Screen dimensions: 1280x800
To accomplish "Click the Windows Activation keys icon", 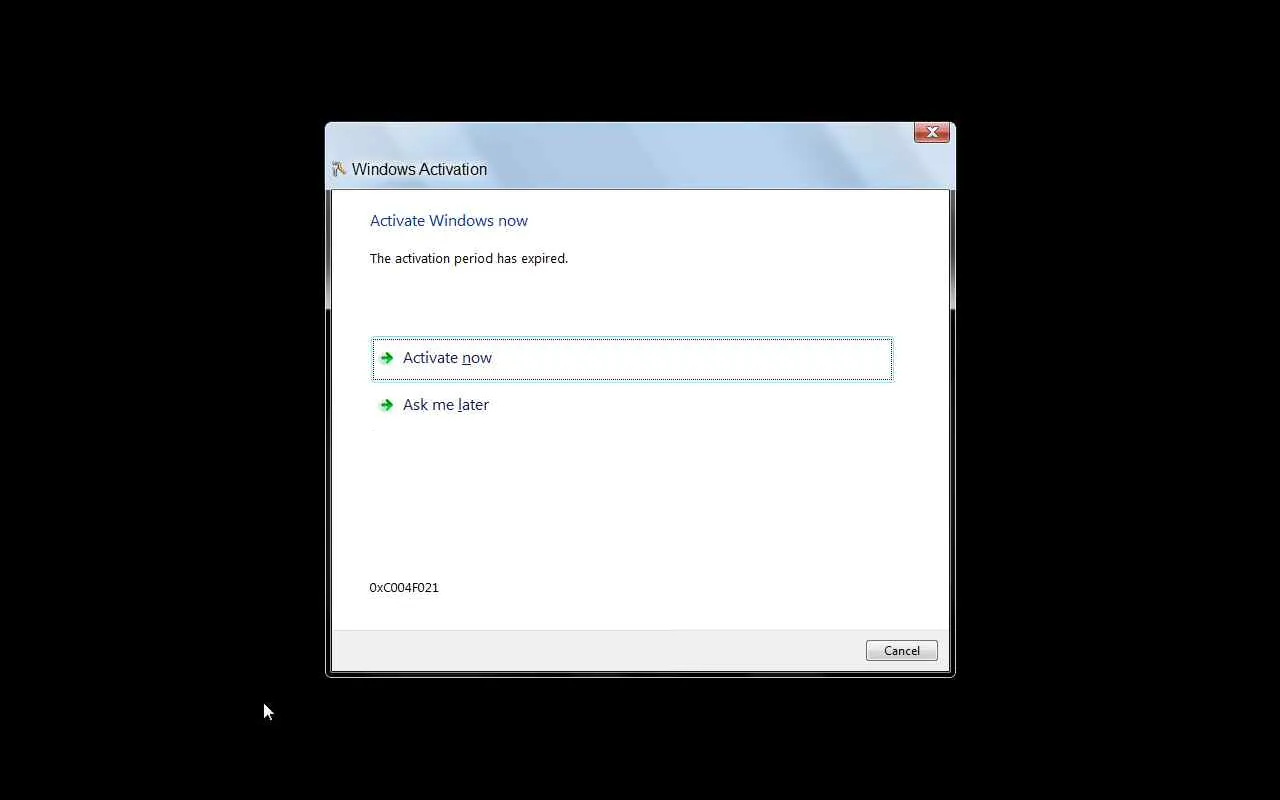I will (x=339, y=169).
